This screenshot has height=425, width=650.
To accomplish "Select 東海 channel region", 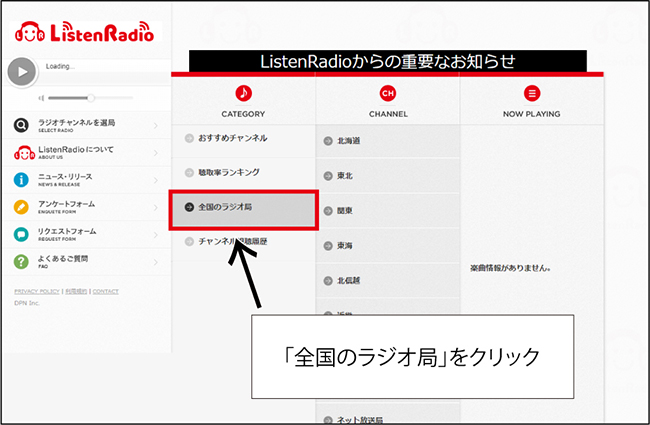I will [x=388, y=245].
